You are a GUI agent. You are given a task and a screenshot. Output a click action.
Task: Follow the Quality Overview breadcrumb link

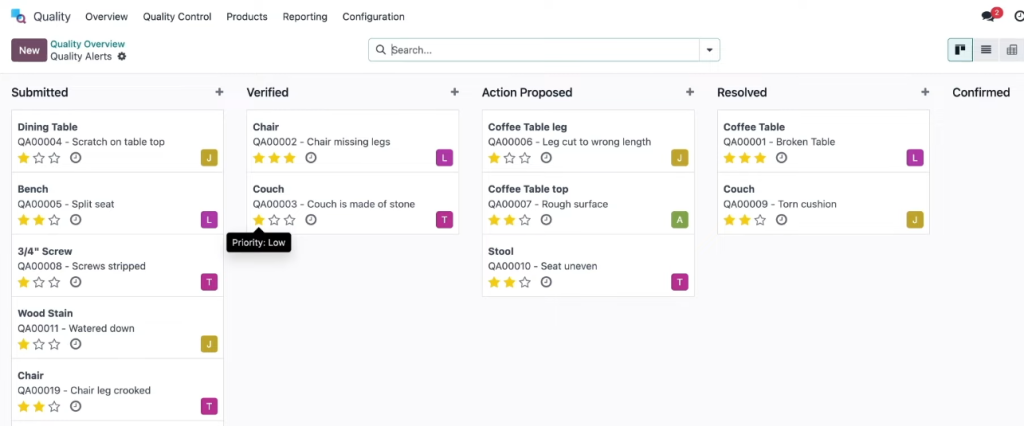click(x=88, y=44)
